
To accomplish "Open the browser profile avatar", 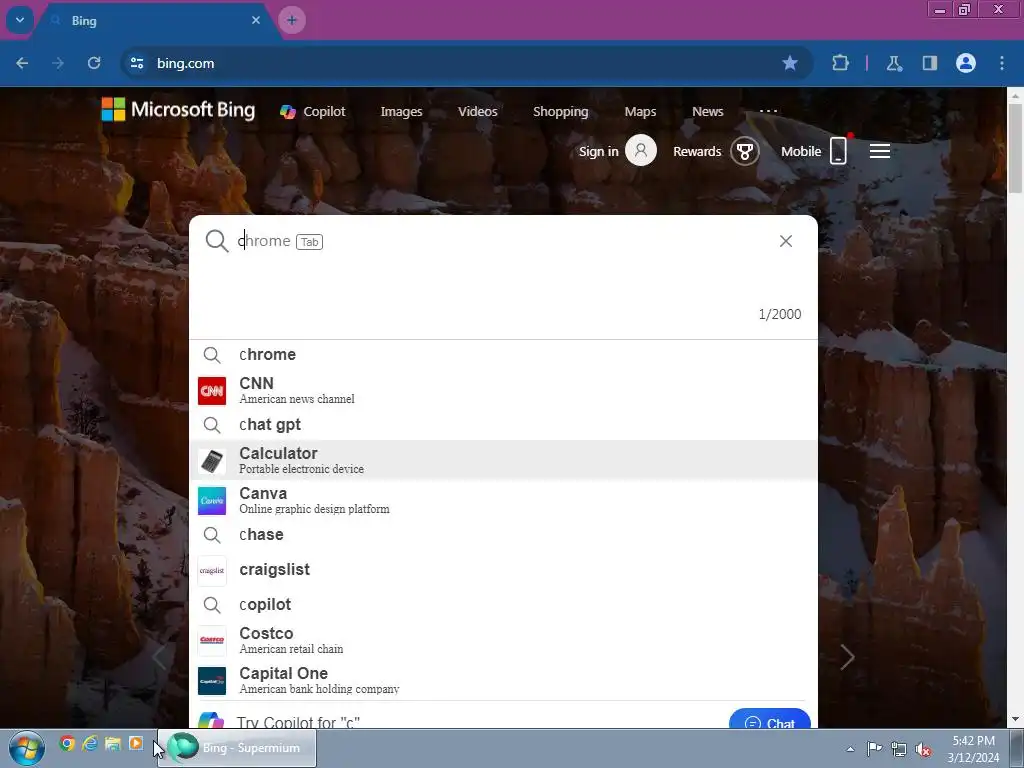I will pyautogui.click(x=966, y=63).
